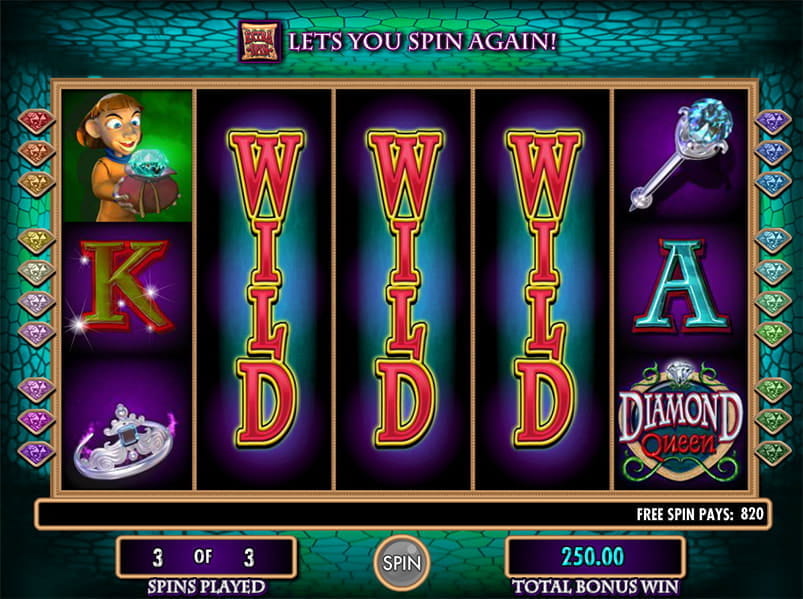The width and height of the screenshot is (803, 599).
Task: Click the girl holding diamond symbol
Action: pyautogui.click(x=127, y=156)
